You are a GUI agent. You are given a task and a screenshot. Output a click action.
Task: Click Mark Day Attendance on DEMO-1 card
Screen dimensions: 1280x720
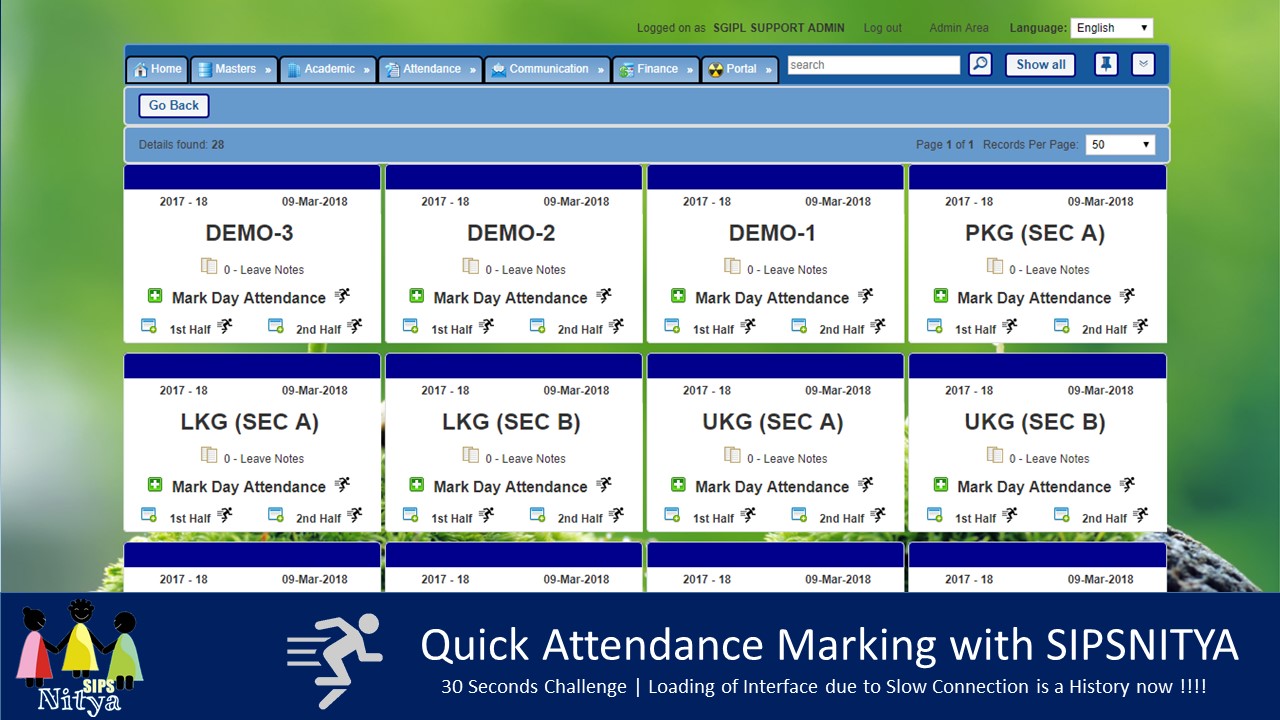coord(772,298)
